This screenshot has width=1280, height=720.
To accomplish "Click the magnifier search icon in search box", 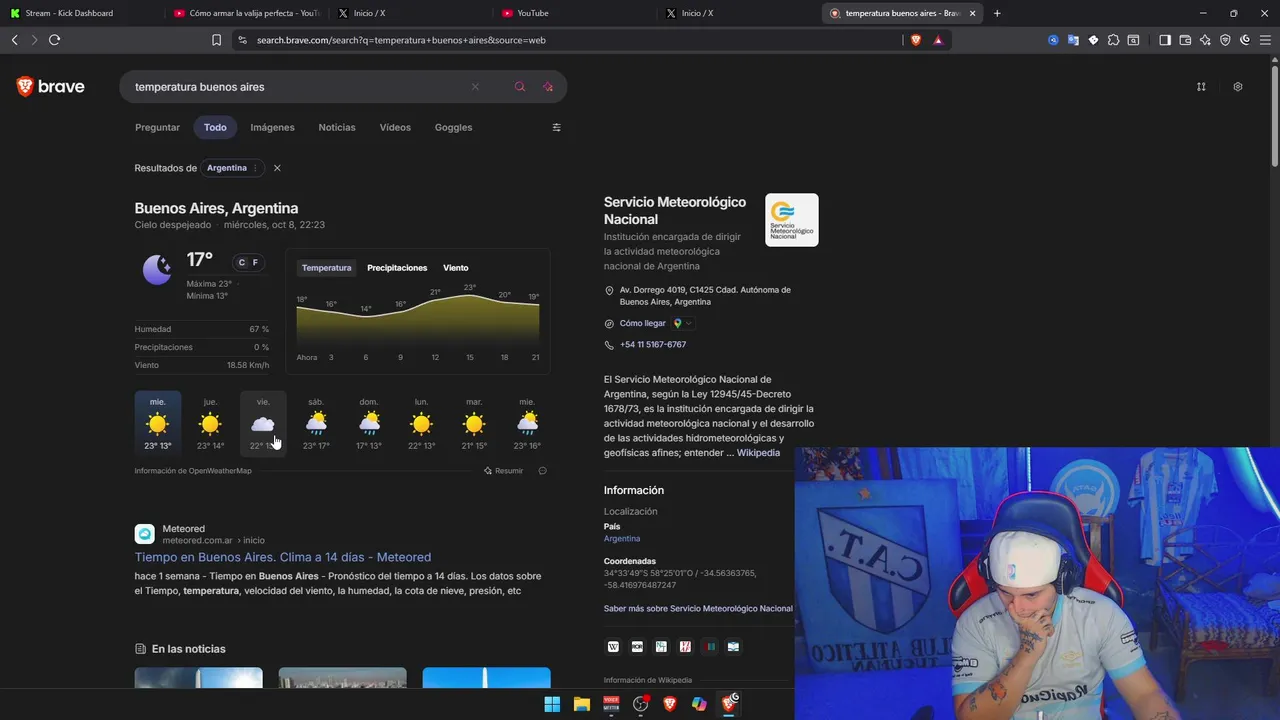I will pos(519,87).
